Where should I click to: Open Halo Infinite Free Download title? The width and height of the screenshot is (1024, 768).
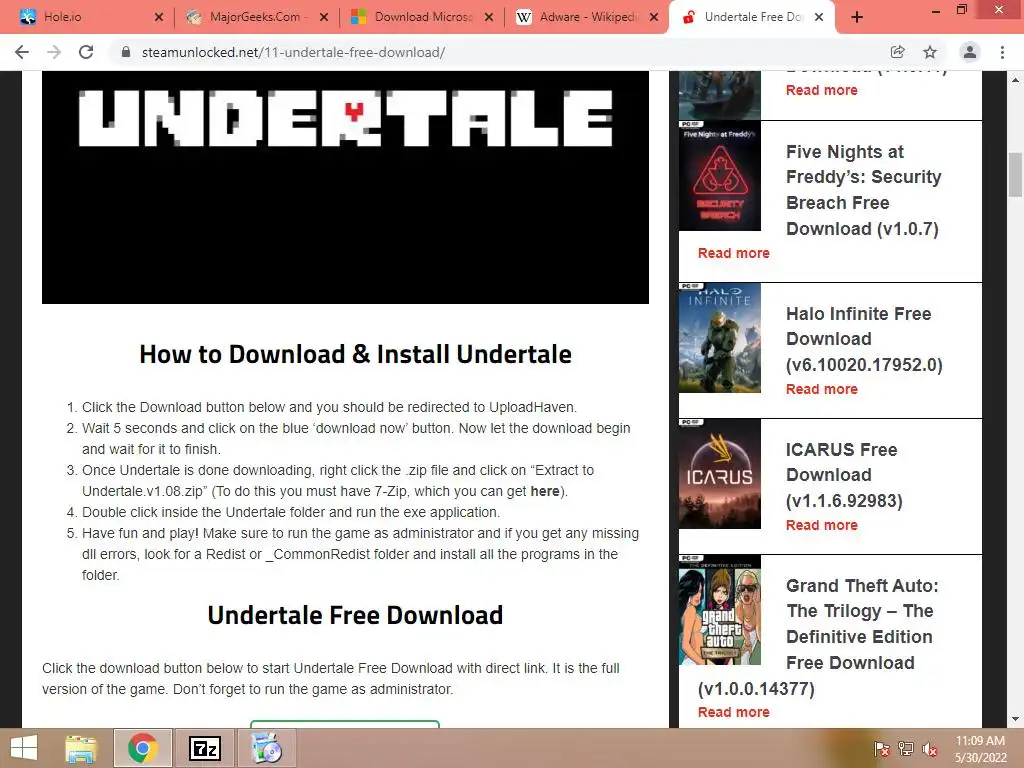864,339
